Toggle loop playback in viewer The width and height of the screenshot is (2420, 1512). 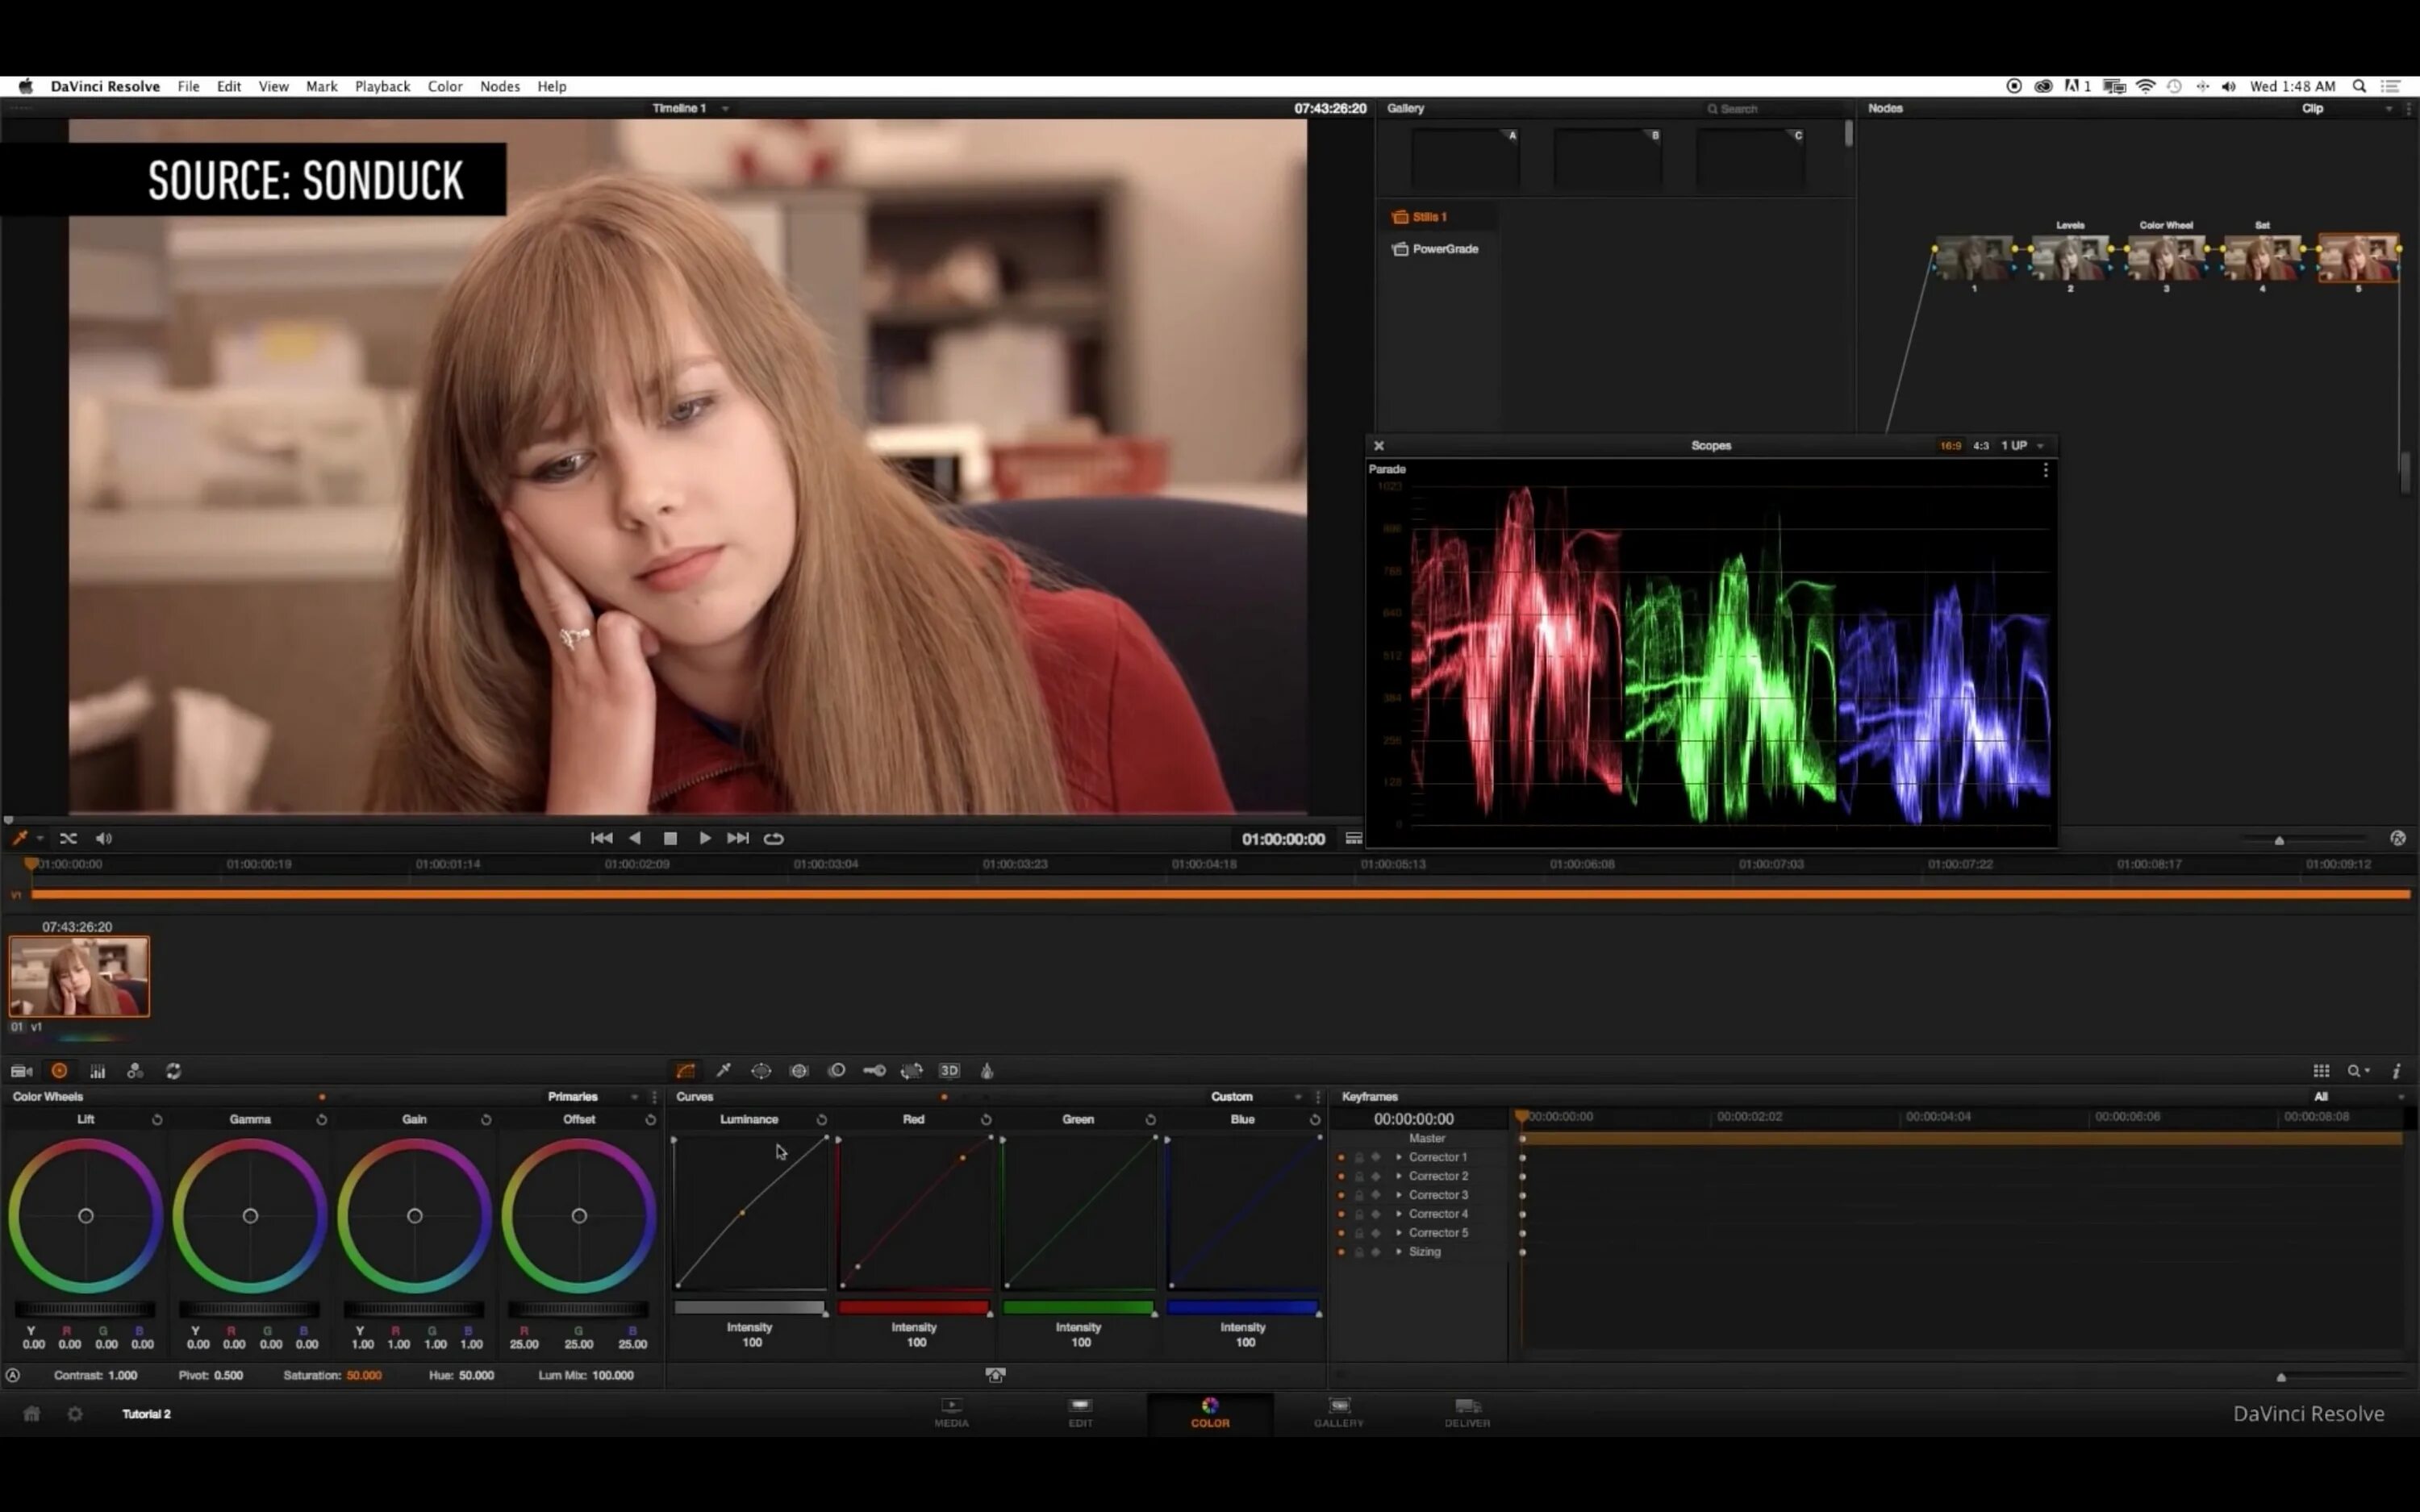tap(774, 838)
